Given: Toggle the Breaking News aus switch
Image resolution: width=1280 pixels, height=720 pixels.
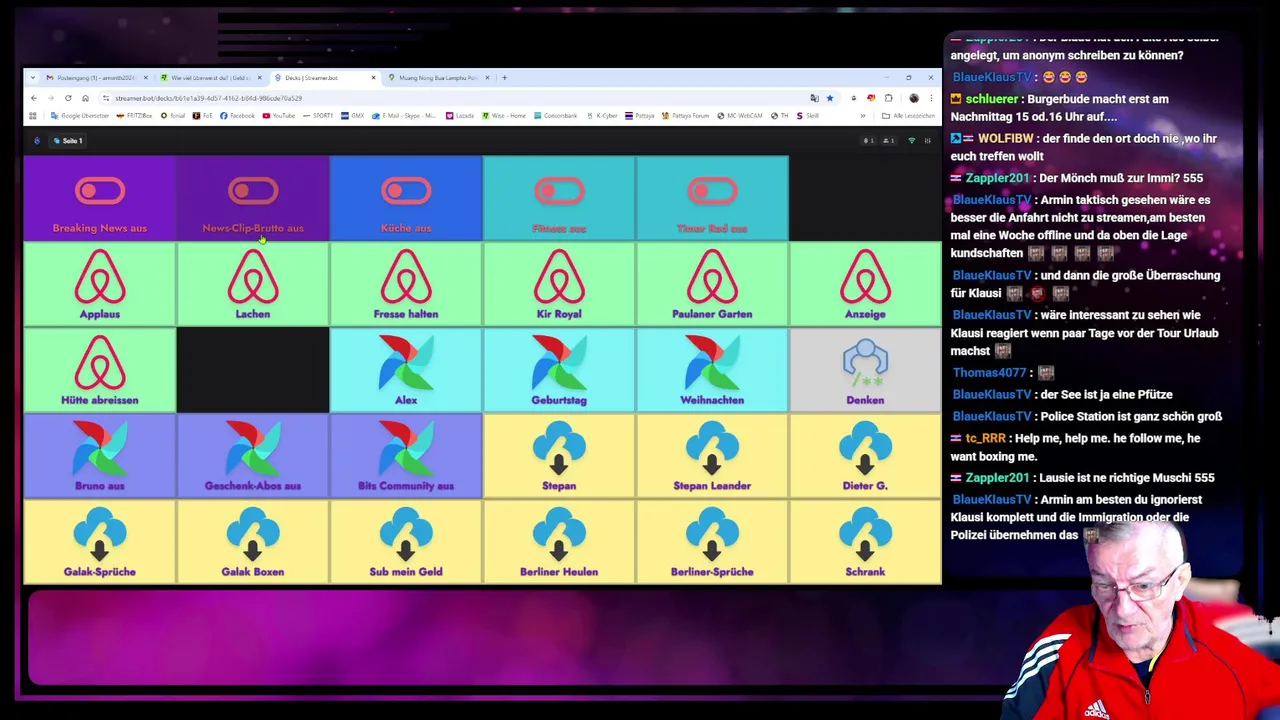Looking at the screenshot, I should [99, 198].
